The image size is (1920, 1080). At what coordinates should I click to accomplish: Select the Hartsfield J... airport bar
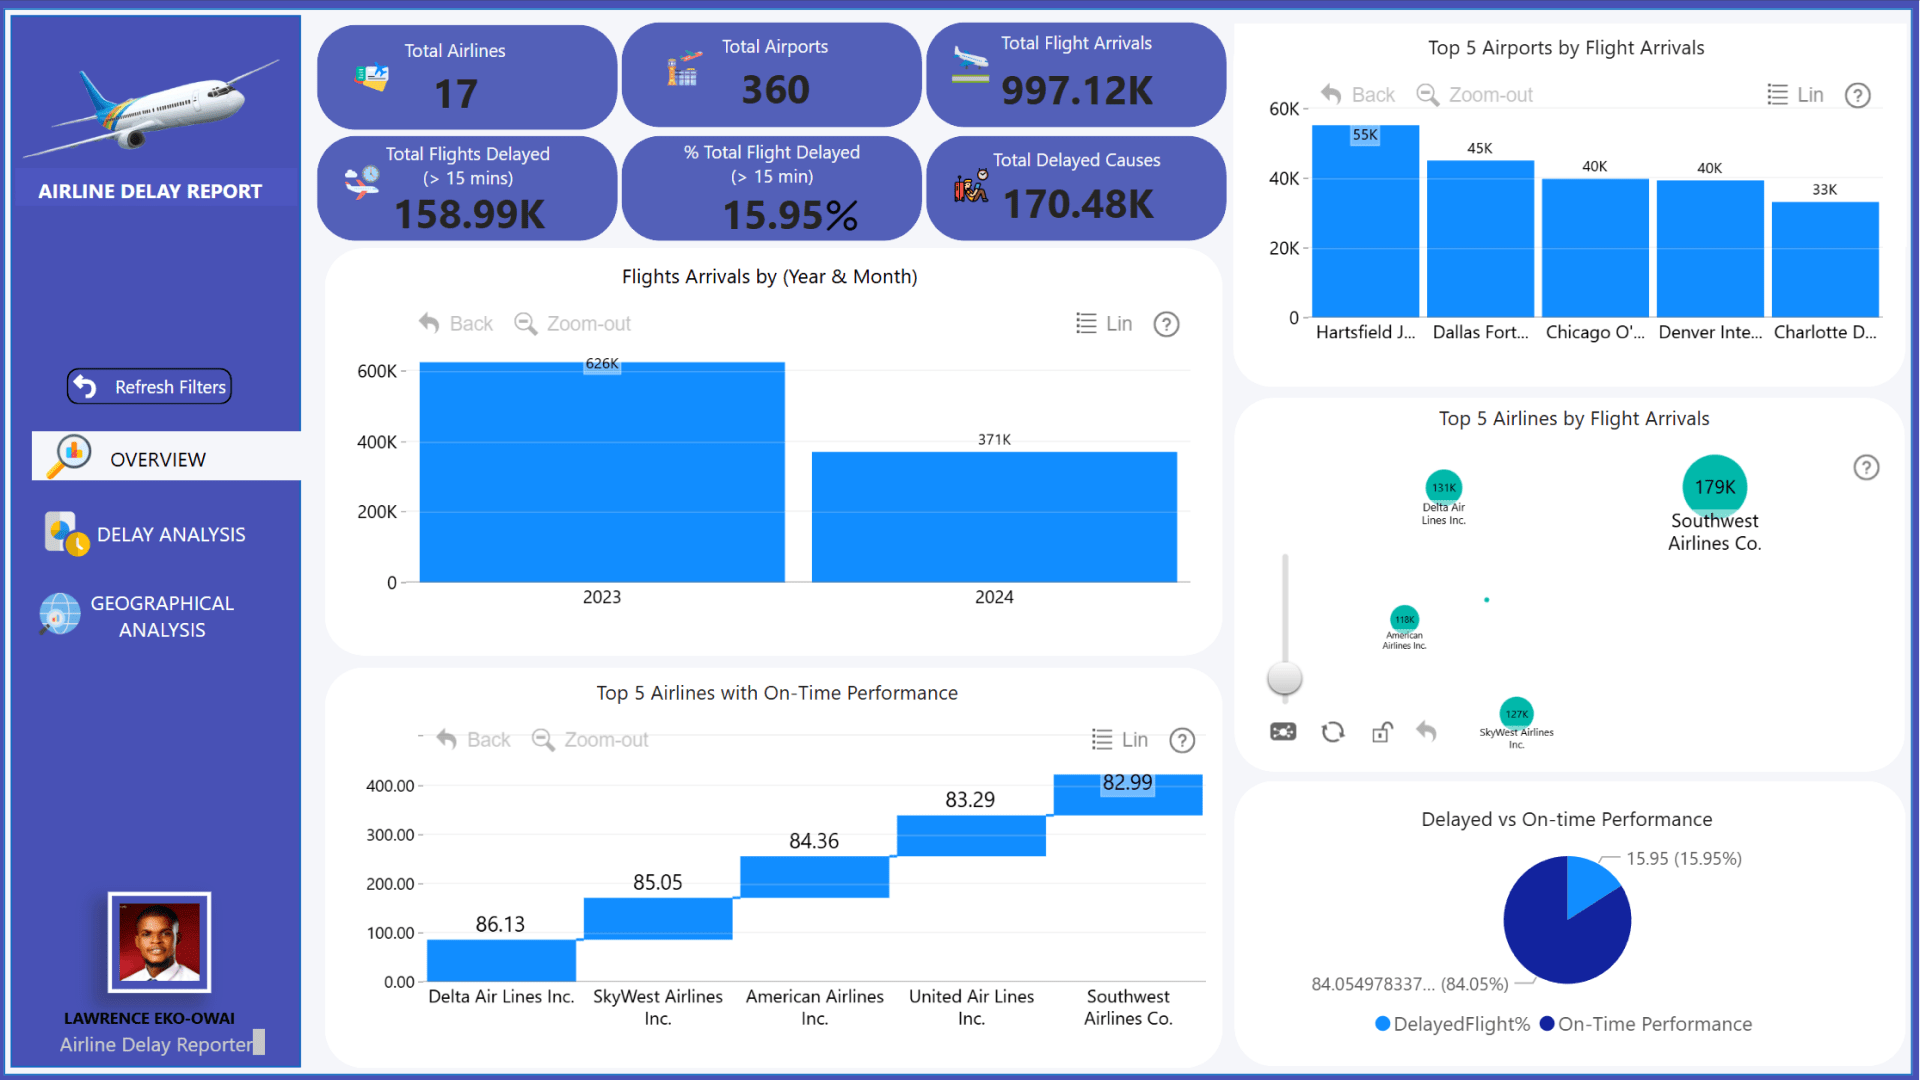click(1365, 221)
